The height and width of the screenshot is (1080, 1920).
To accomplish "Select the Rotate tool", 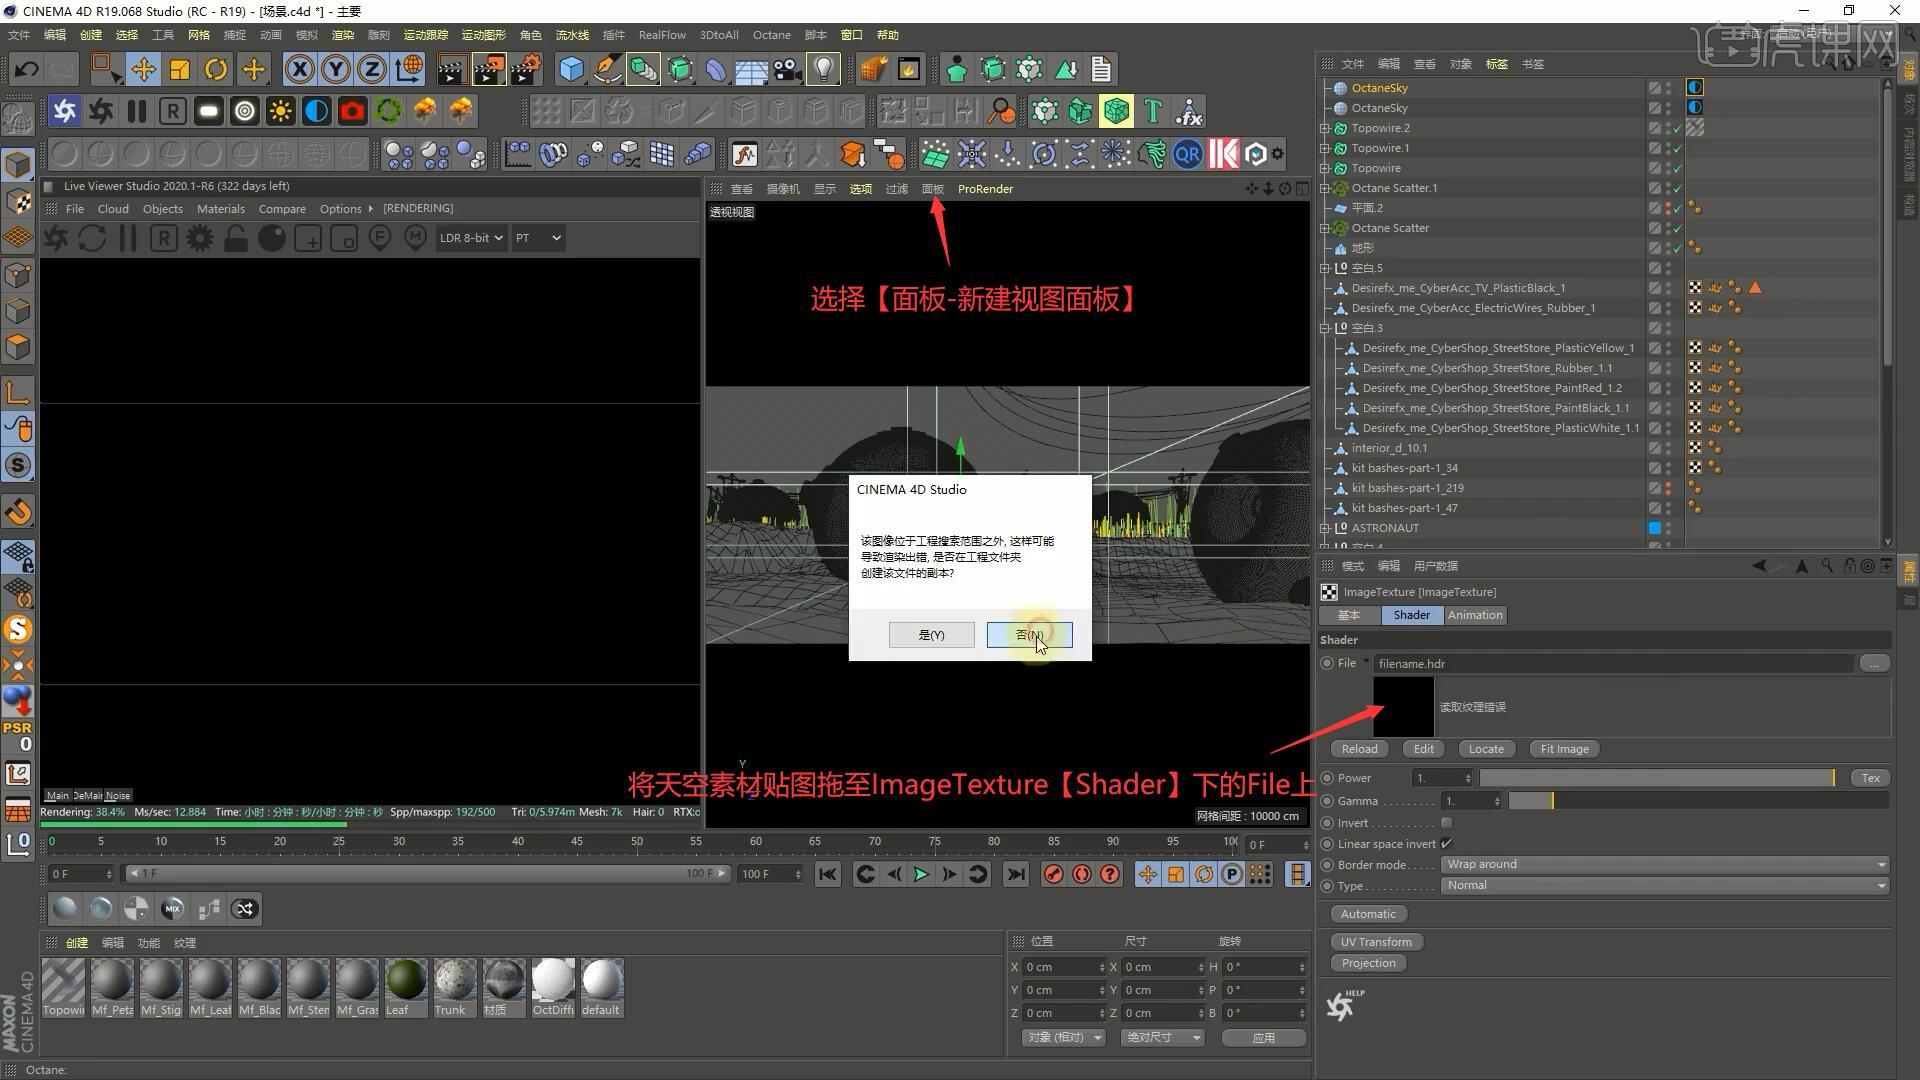I will (x=216, y=69).
